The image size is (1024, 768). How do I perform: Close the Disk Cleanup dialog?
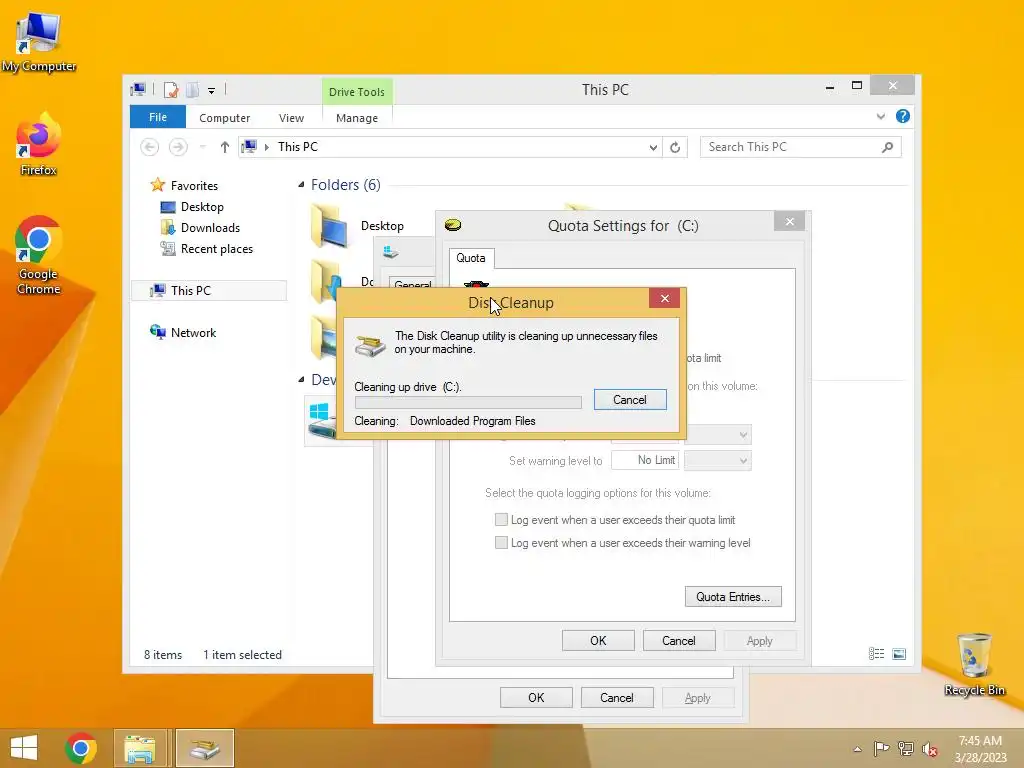665,298
